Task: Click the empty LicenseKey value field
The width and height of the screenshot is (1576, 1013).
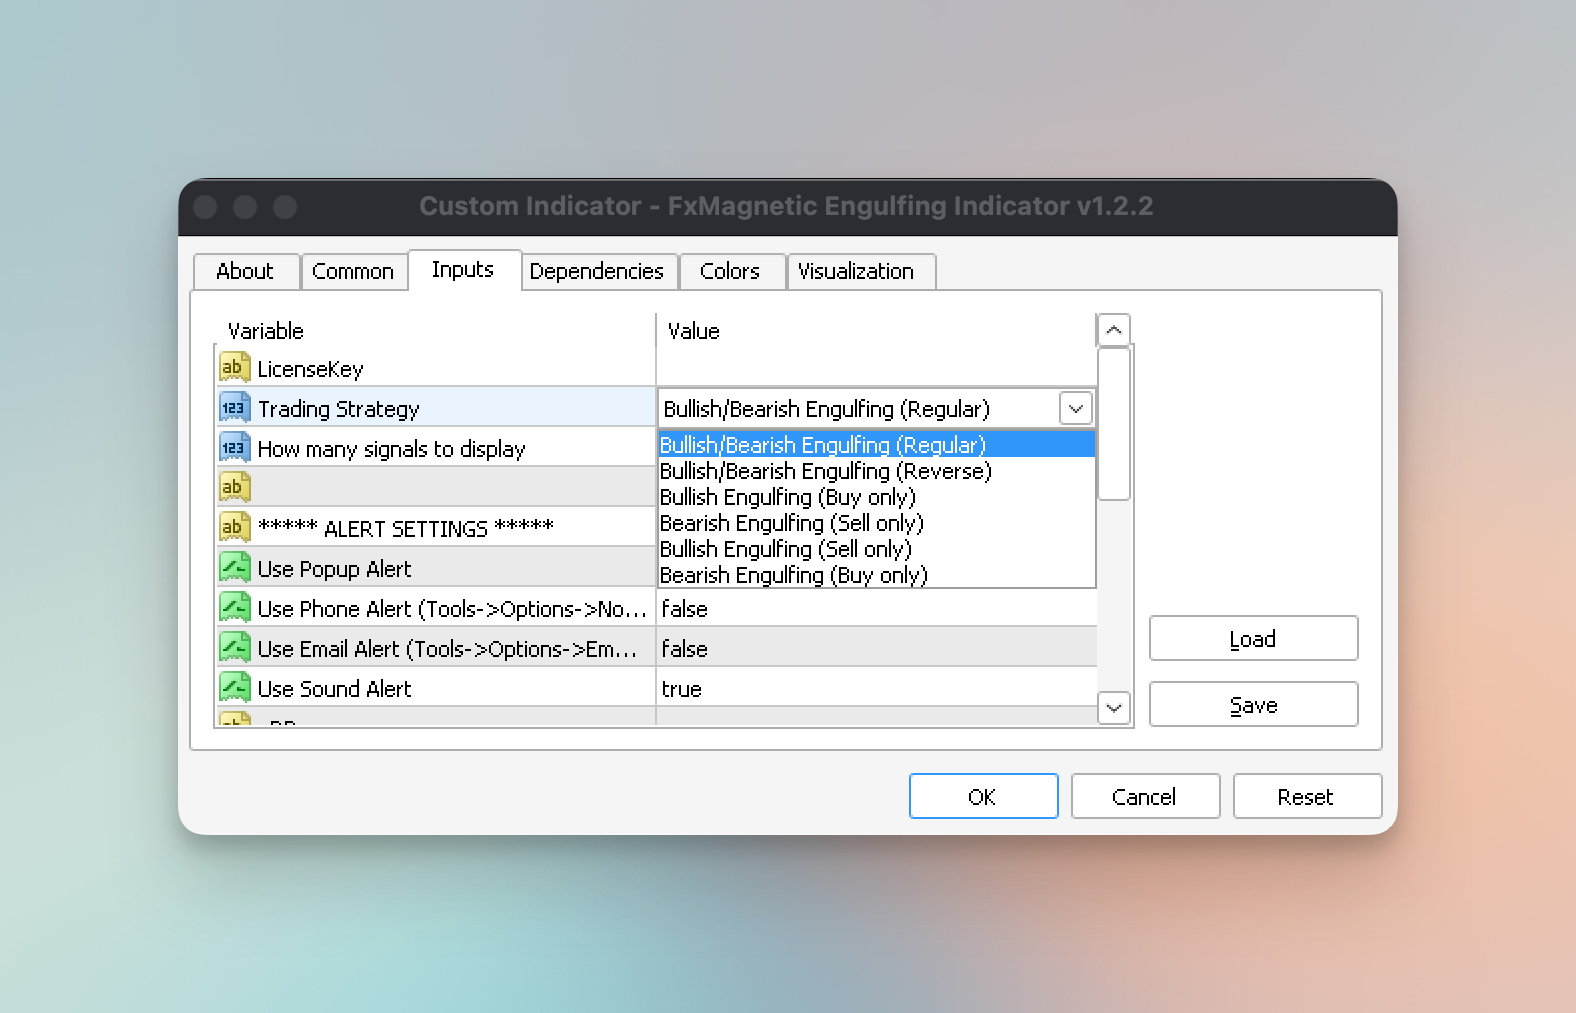Action: 875,369
